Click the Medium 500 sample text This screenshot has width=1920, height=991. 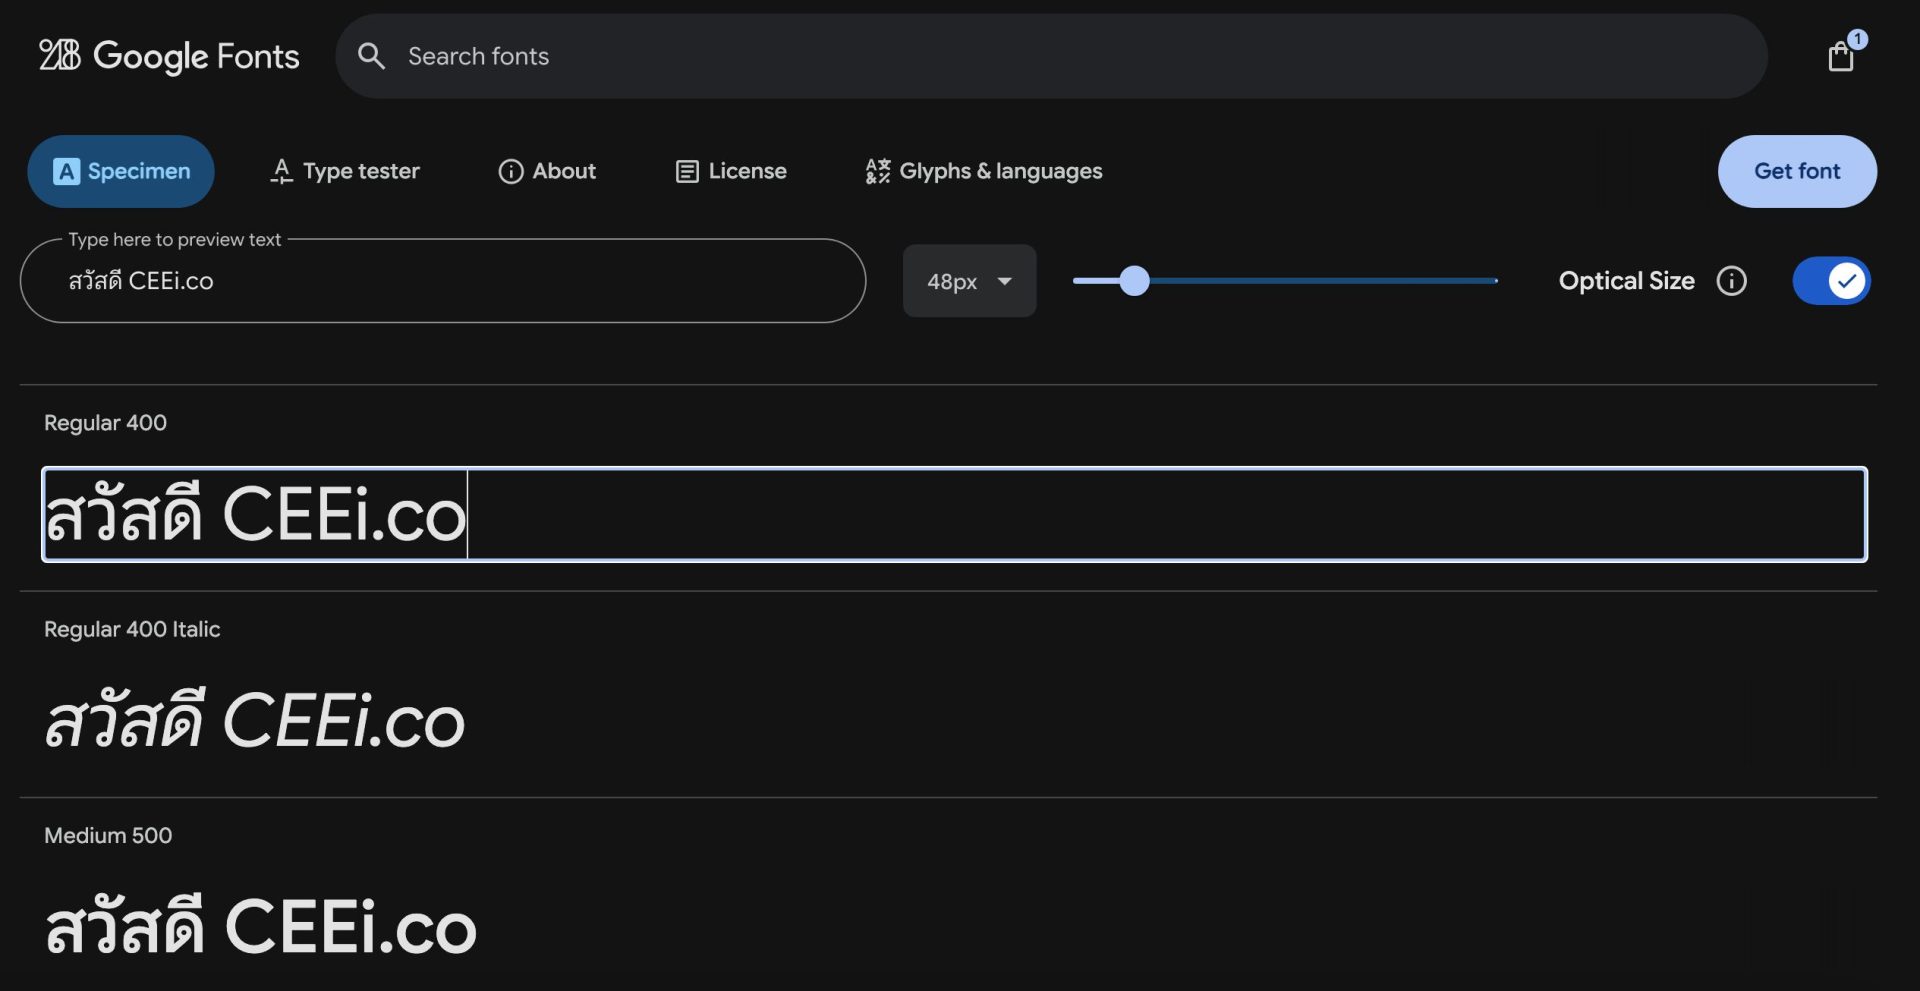coord(260,926)
